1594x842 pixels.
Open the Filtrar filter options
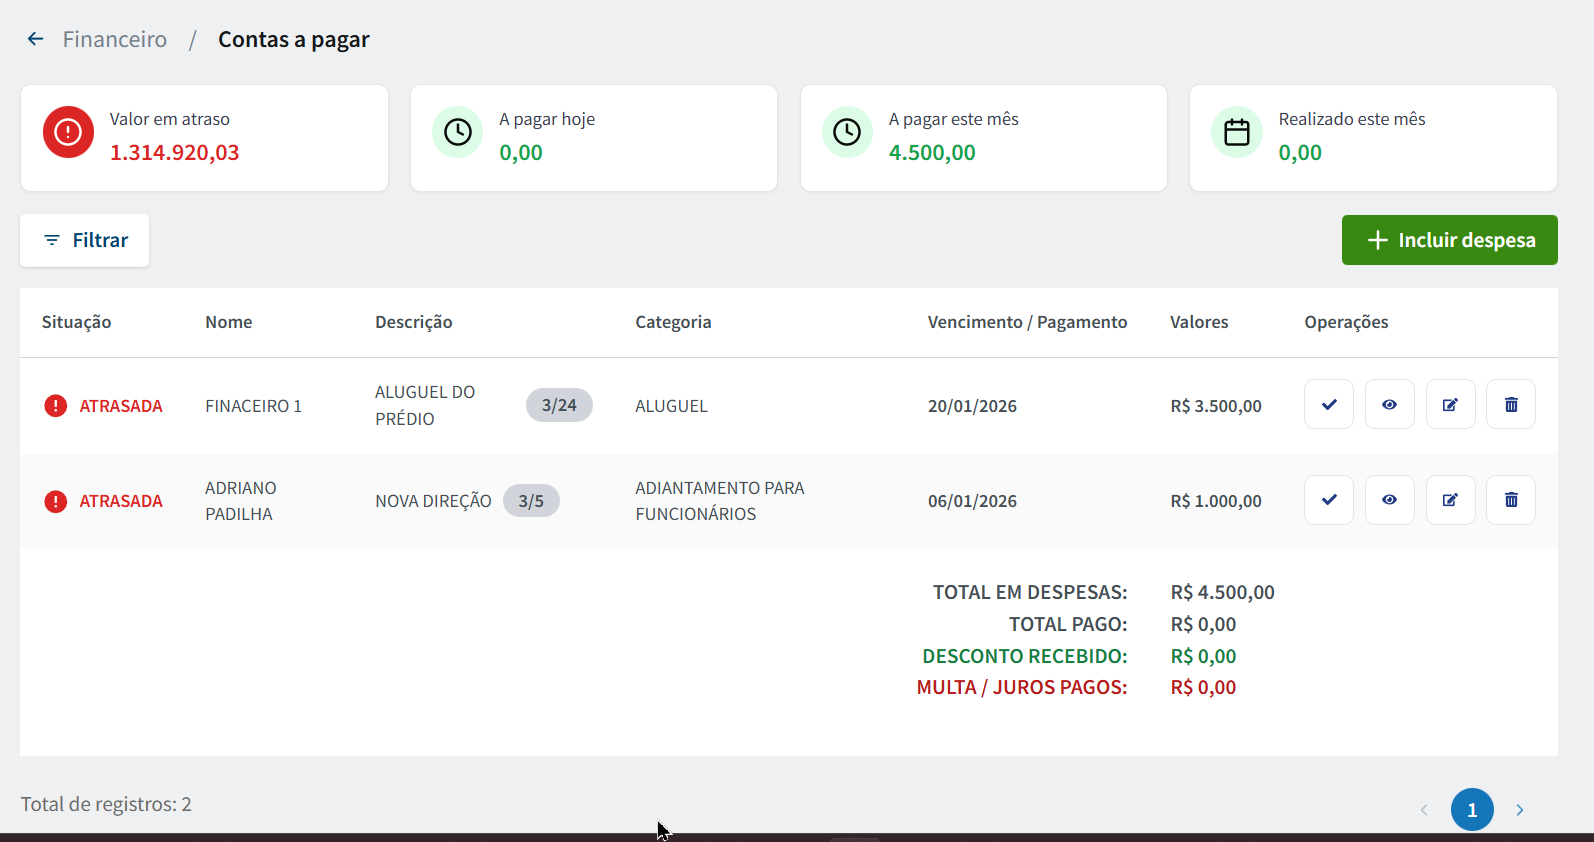coord(85,240)
